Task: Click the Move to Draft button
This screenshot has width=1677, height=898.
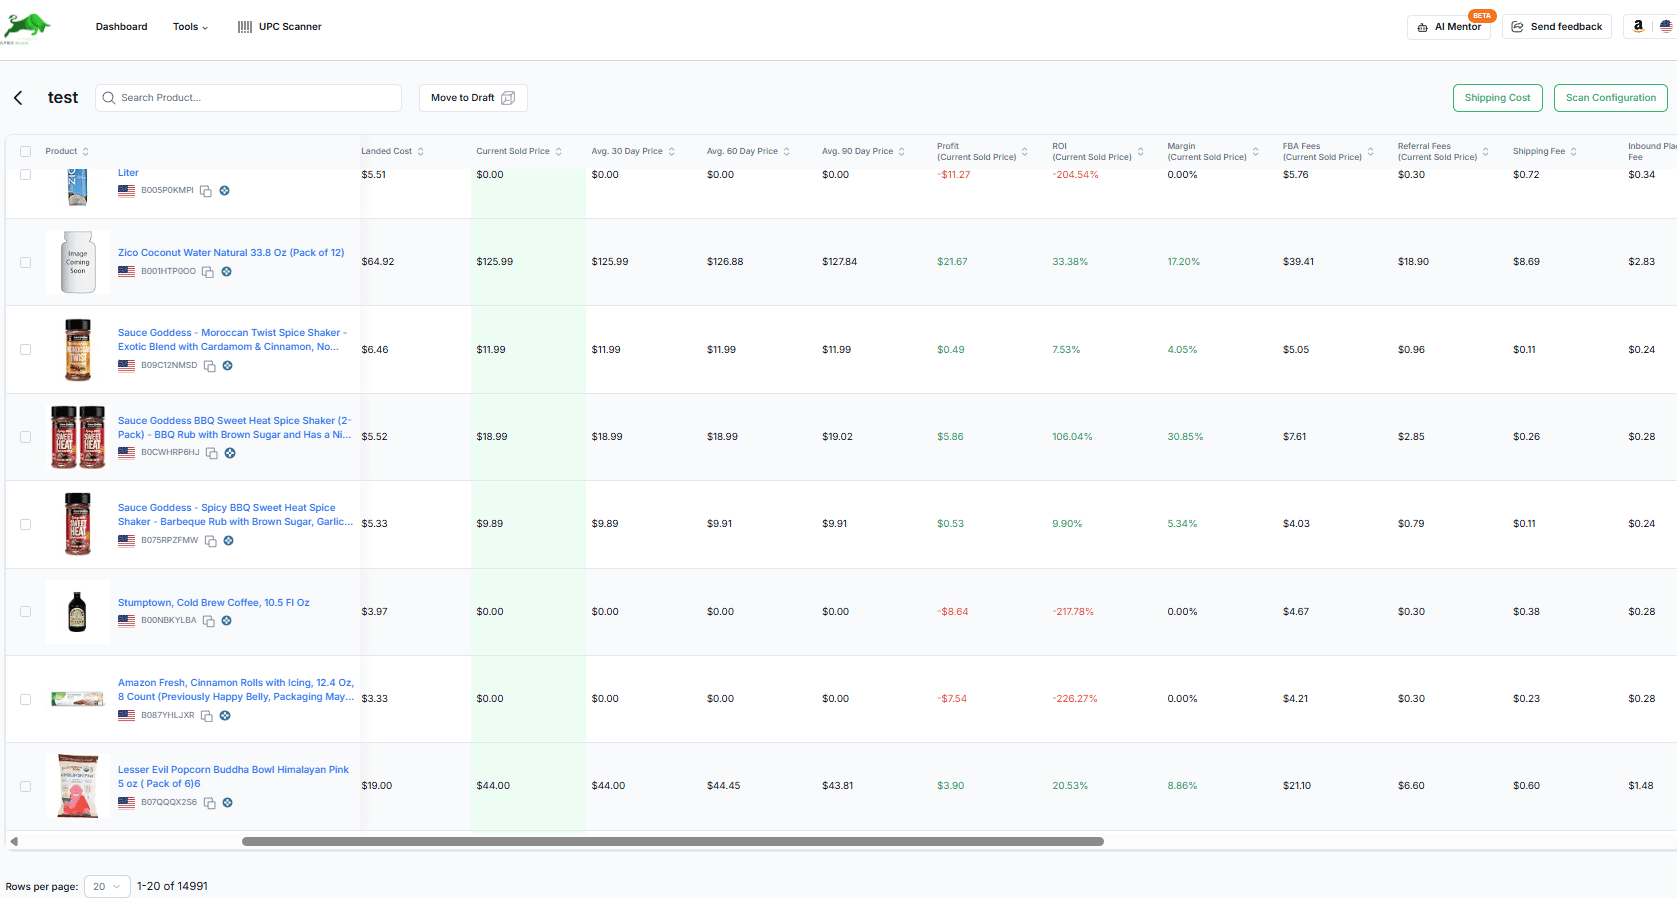Action: pos(473,98)
